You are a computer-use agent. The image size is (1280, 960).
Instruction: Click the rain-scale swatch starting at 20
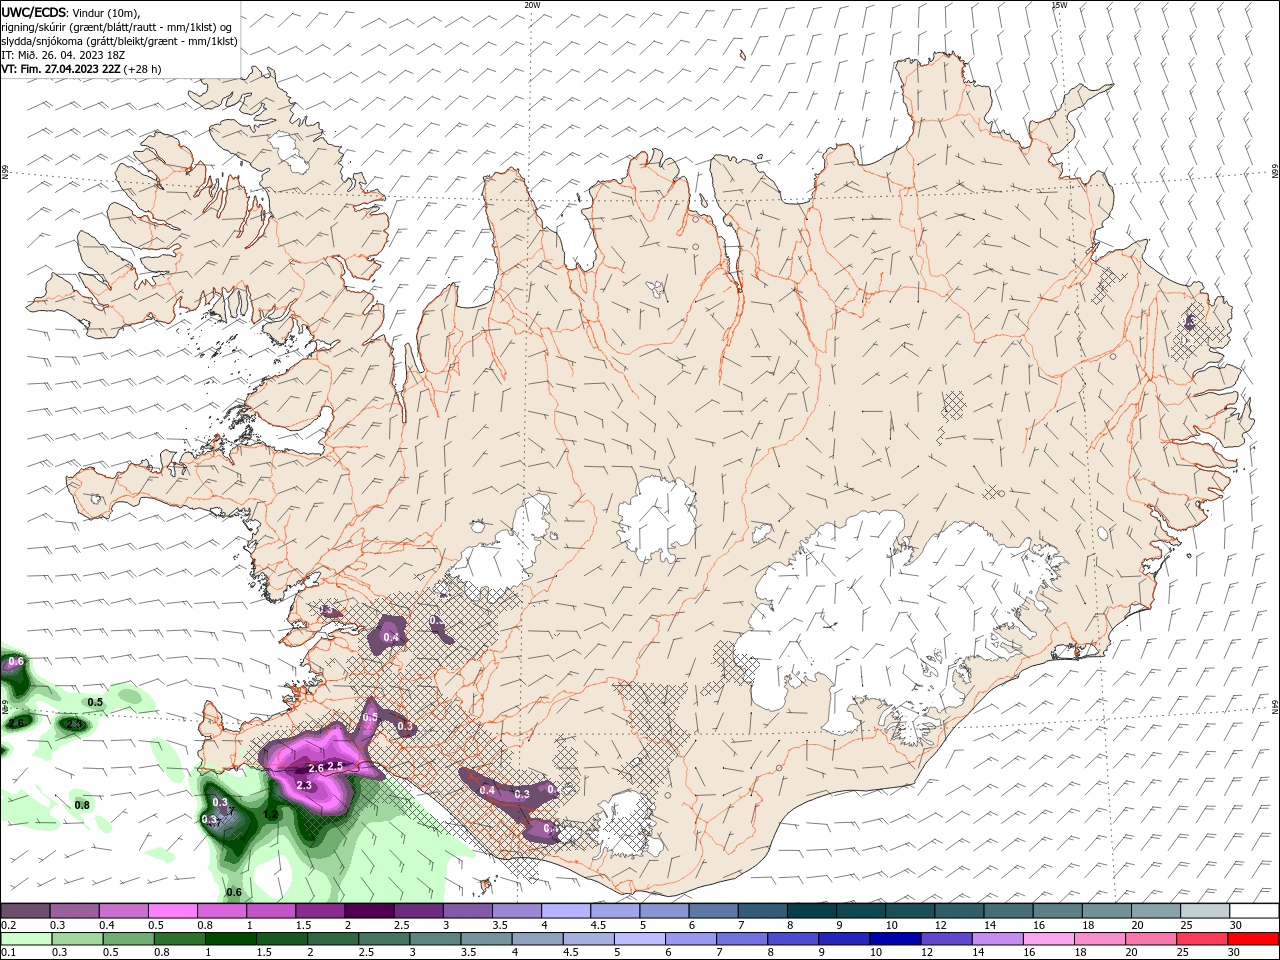click(1150, 939)
